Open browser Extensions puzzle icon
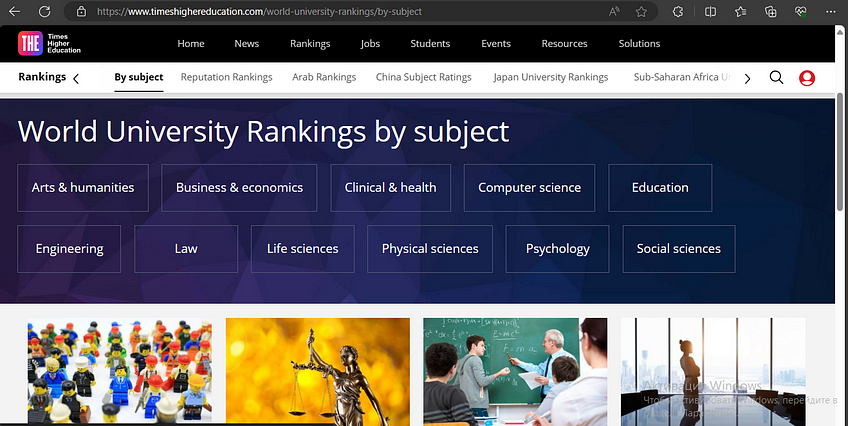Viewport: 848px width, 426px height. tap(678, 11)
